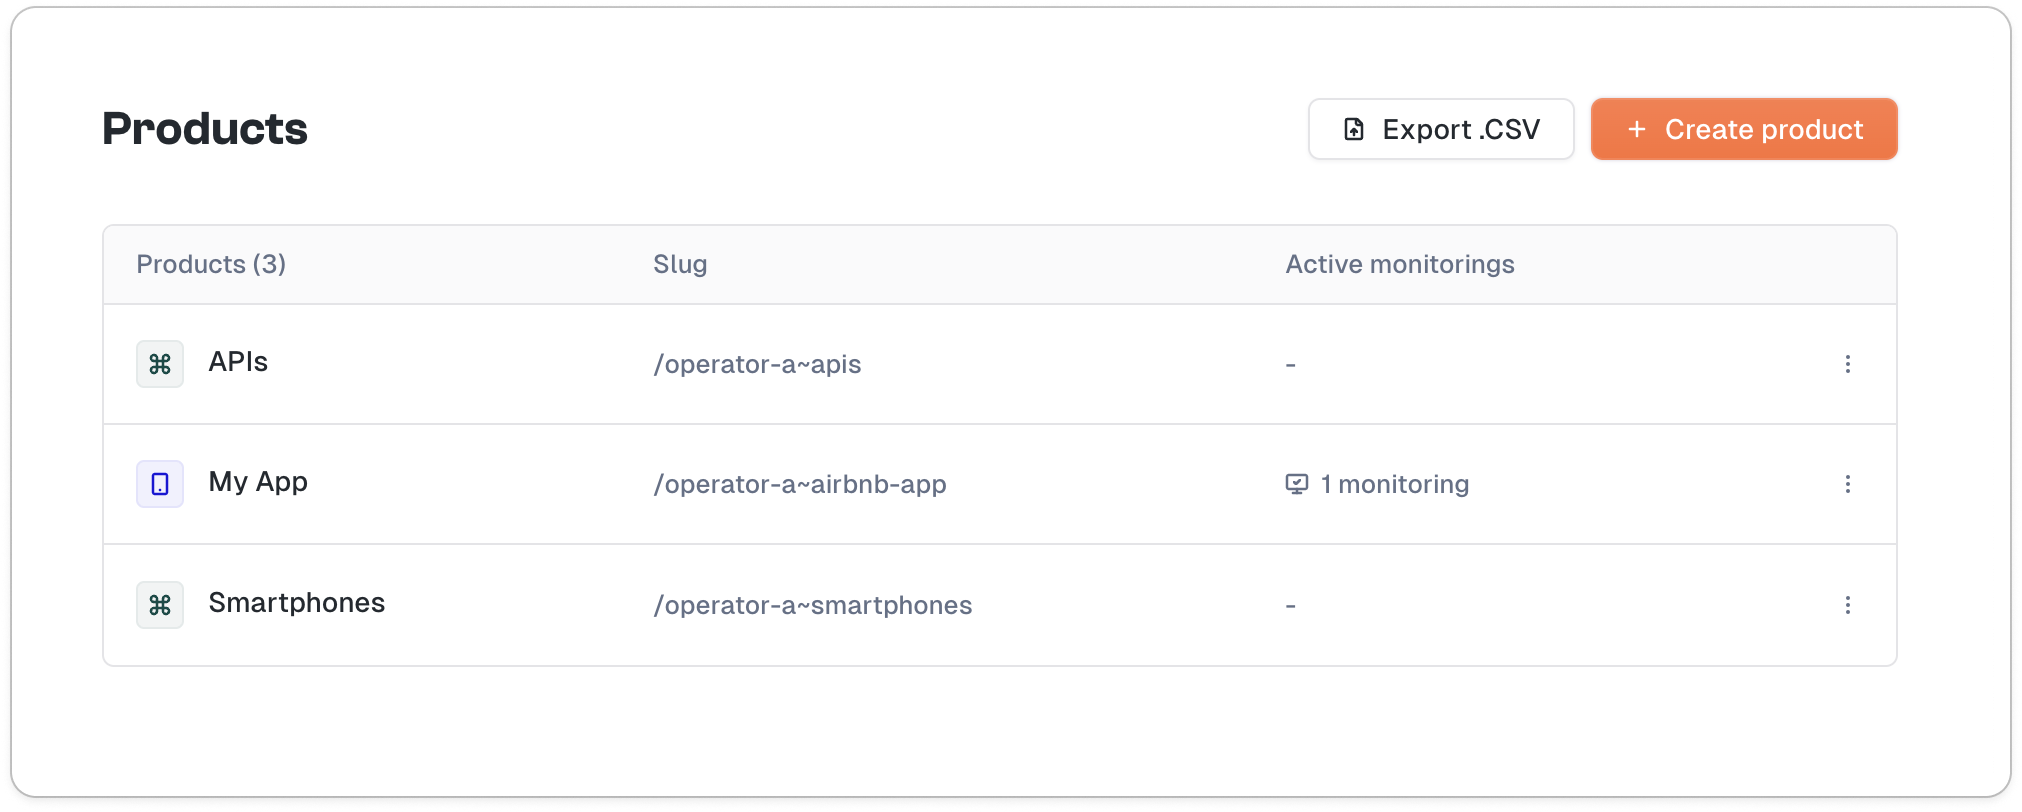Click the Active monitorings column header
The height and width of the screenshot is (812, 2022).
1399,264
